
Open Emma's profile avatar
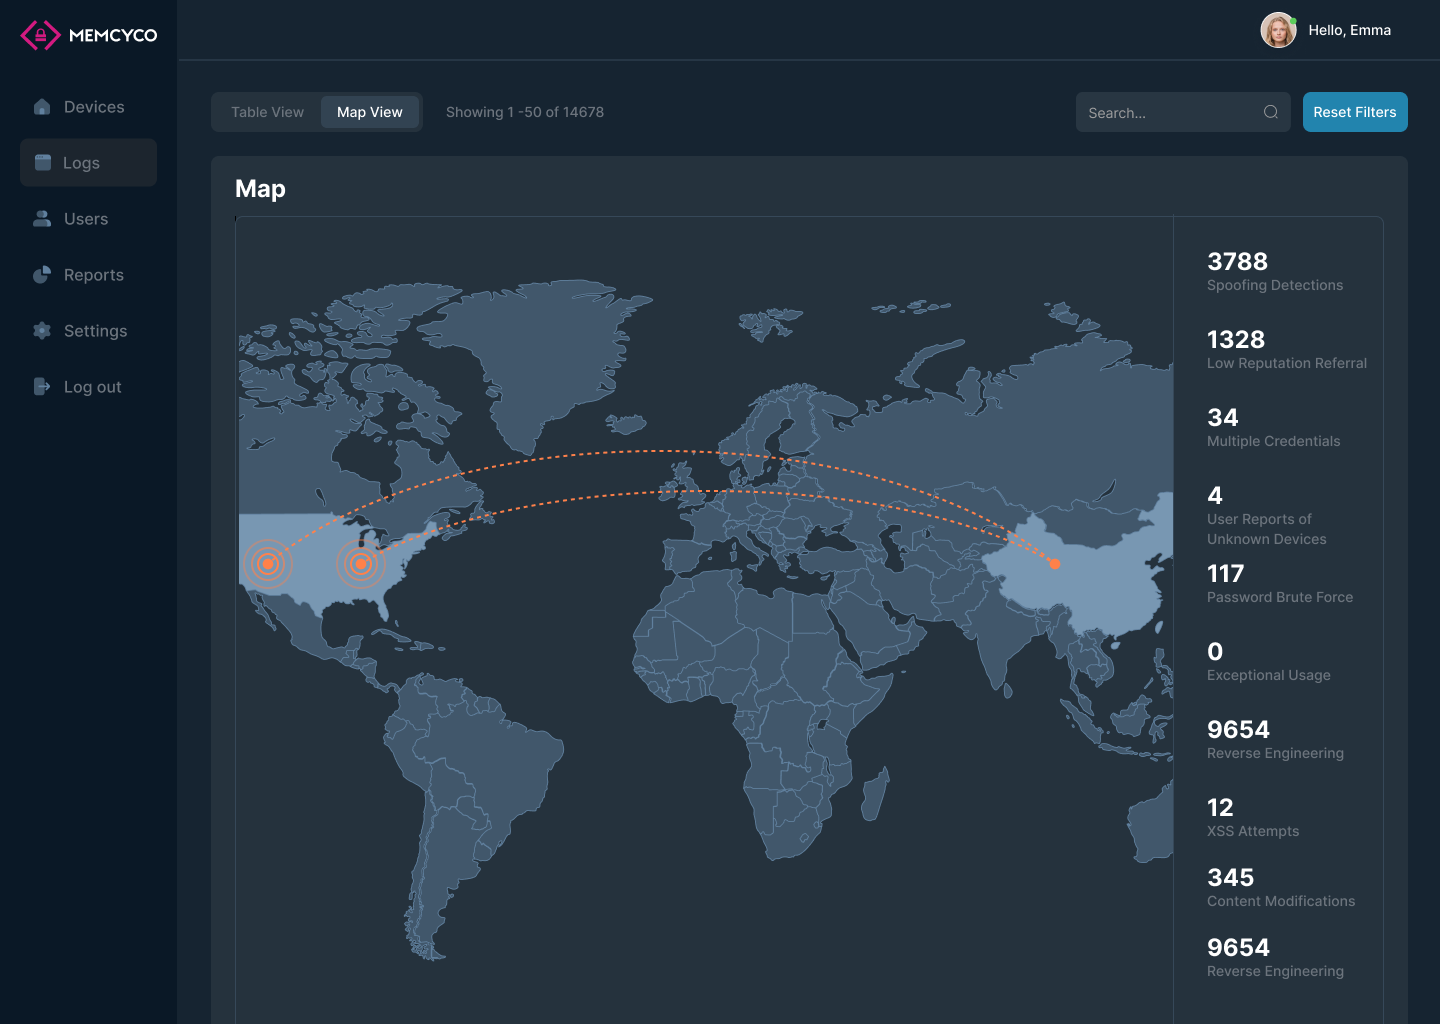tap(1277, 30)
